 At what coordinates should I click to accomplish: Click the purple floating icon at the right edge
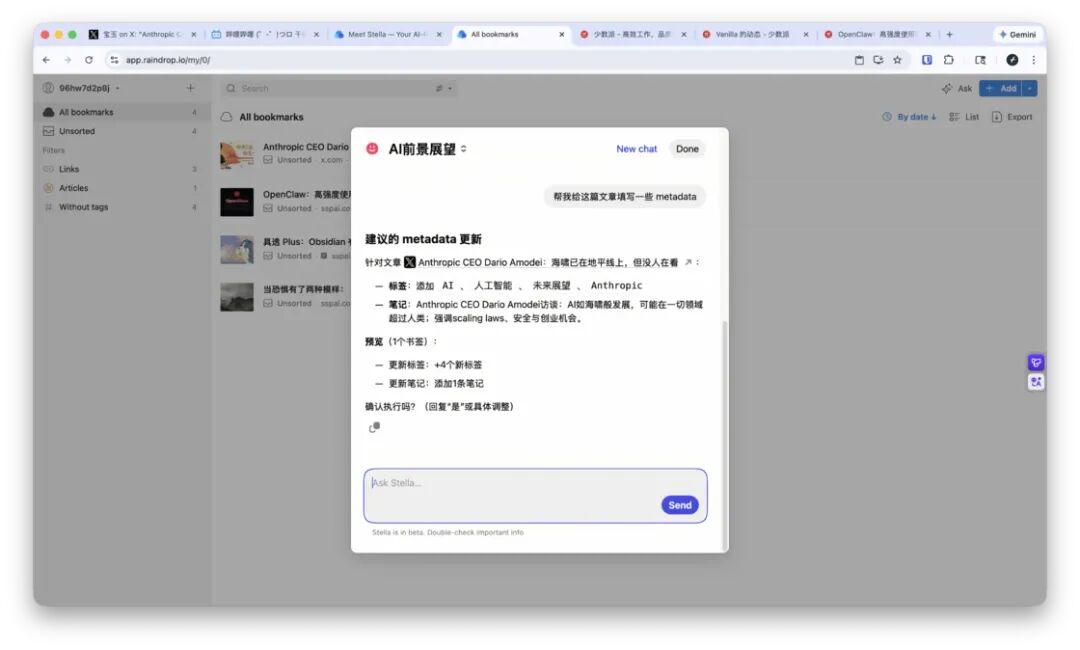(1036, 362)
